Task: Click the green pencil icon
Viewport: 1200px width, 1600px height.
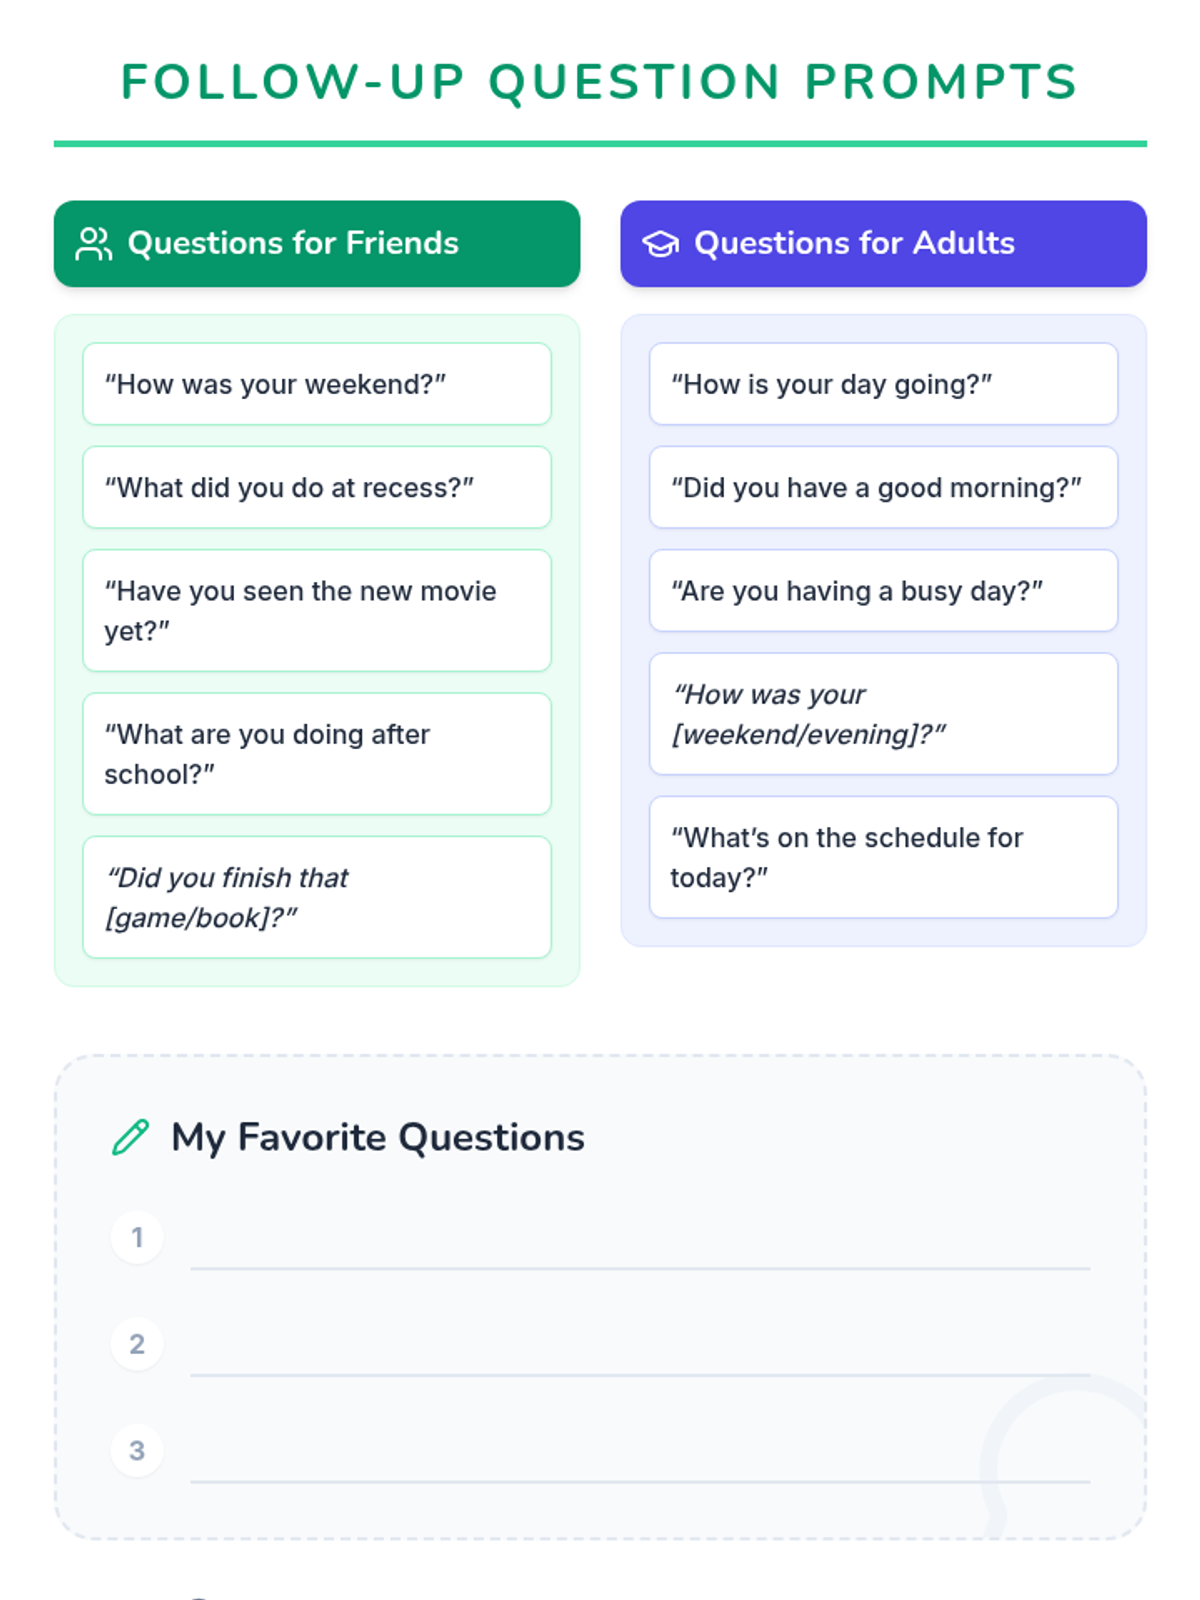Action: [131, 1137]
